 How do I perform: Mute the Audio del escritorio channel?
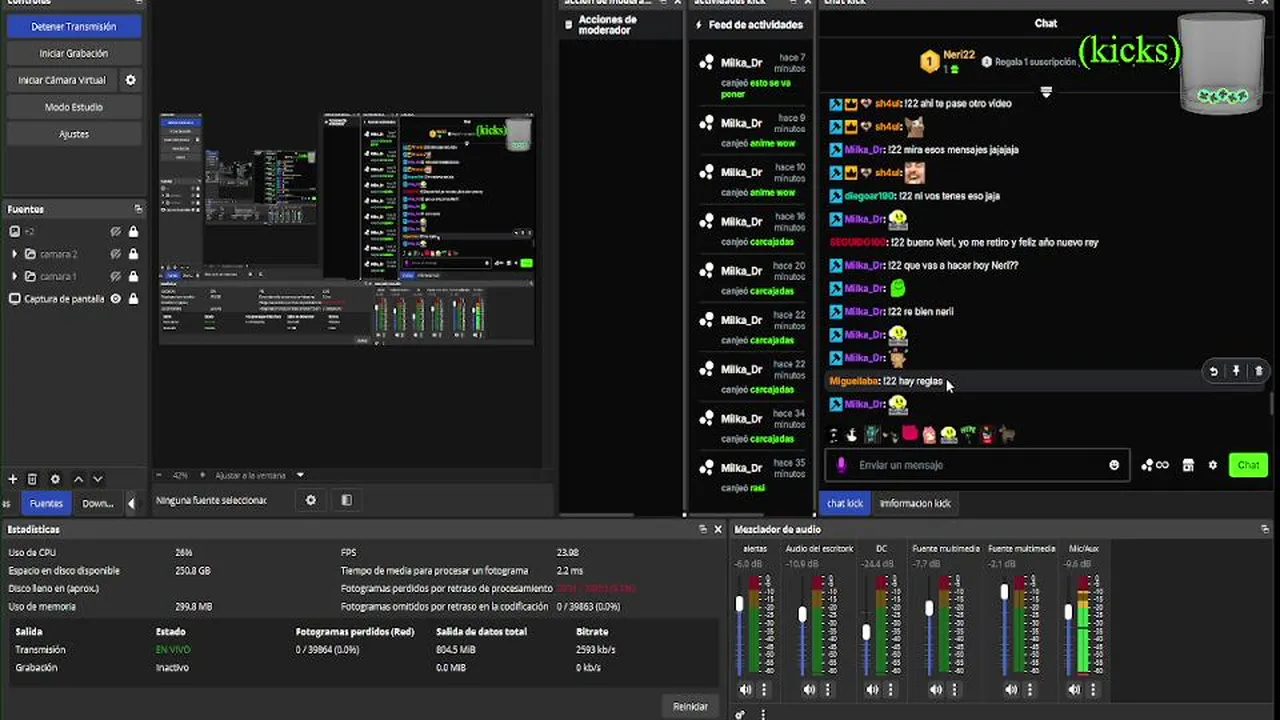tap(809, 689)
